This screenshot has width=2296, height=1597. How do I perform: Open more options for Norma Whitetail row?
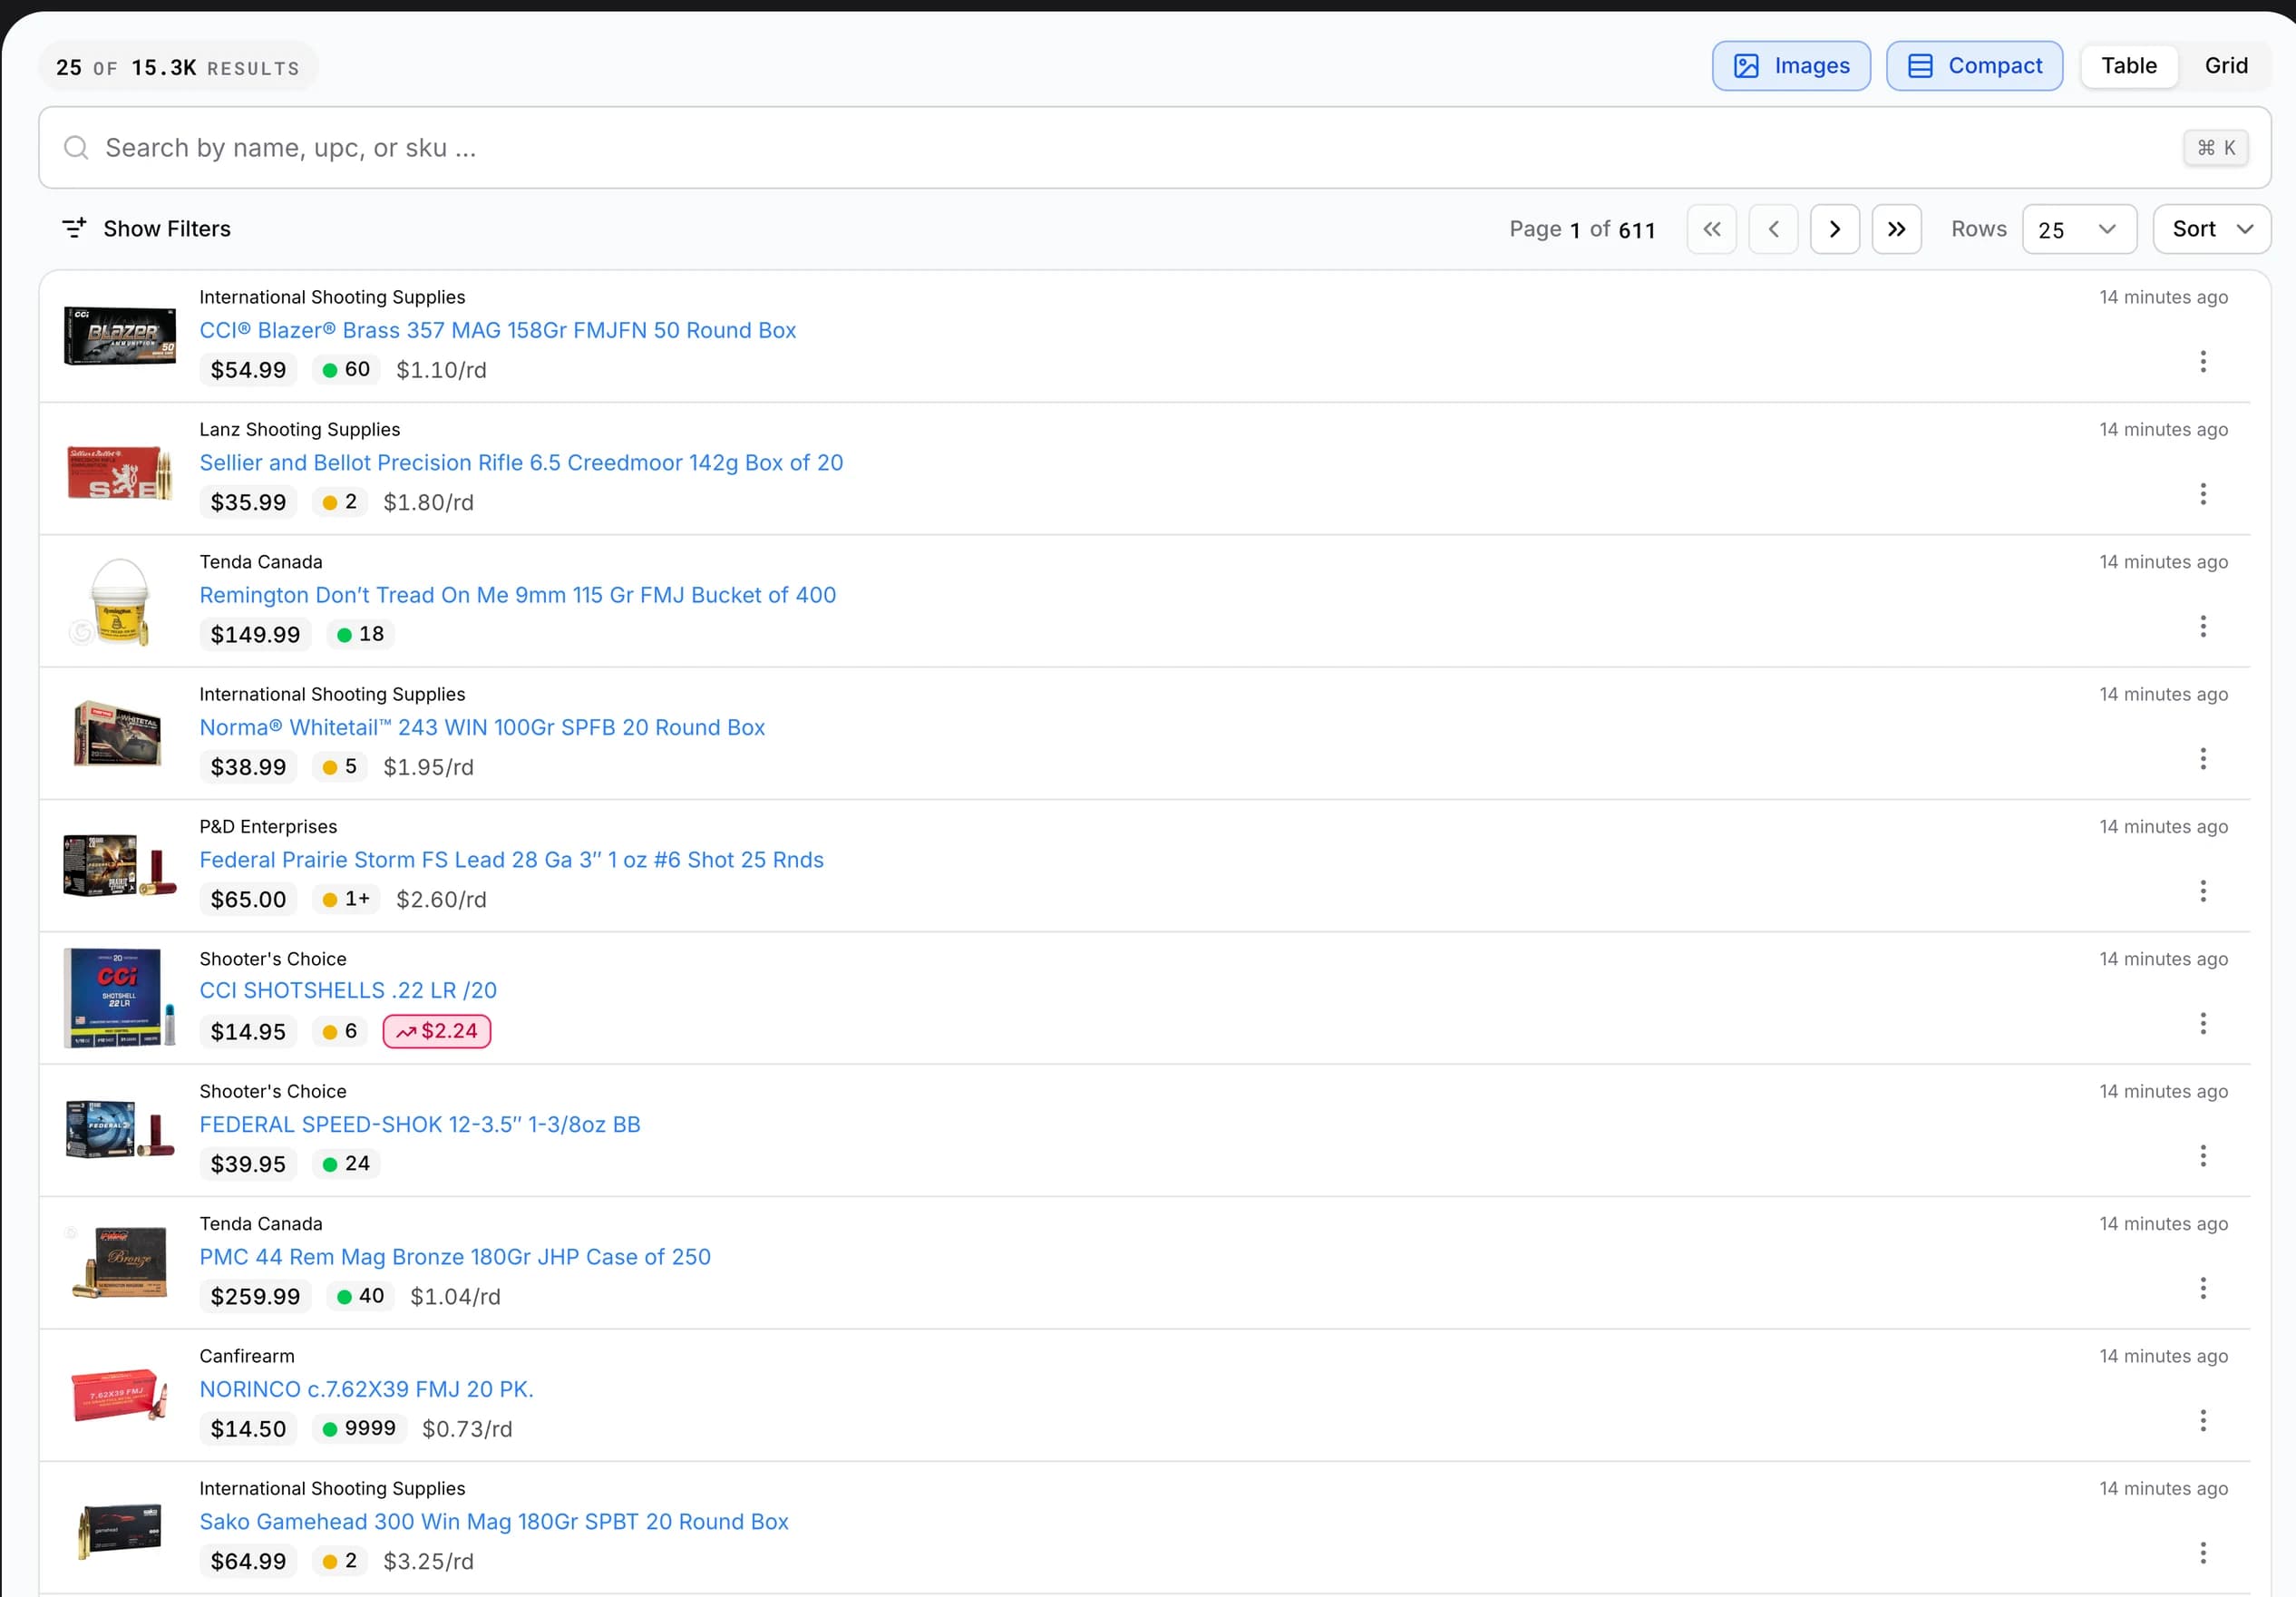[x=2202, y=759]
